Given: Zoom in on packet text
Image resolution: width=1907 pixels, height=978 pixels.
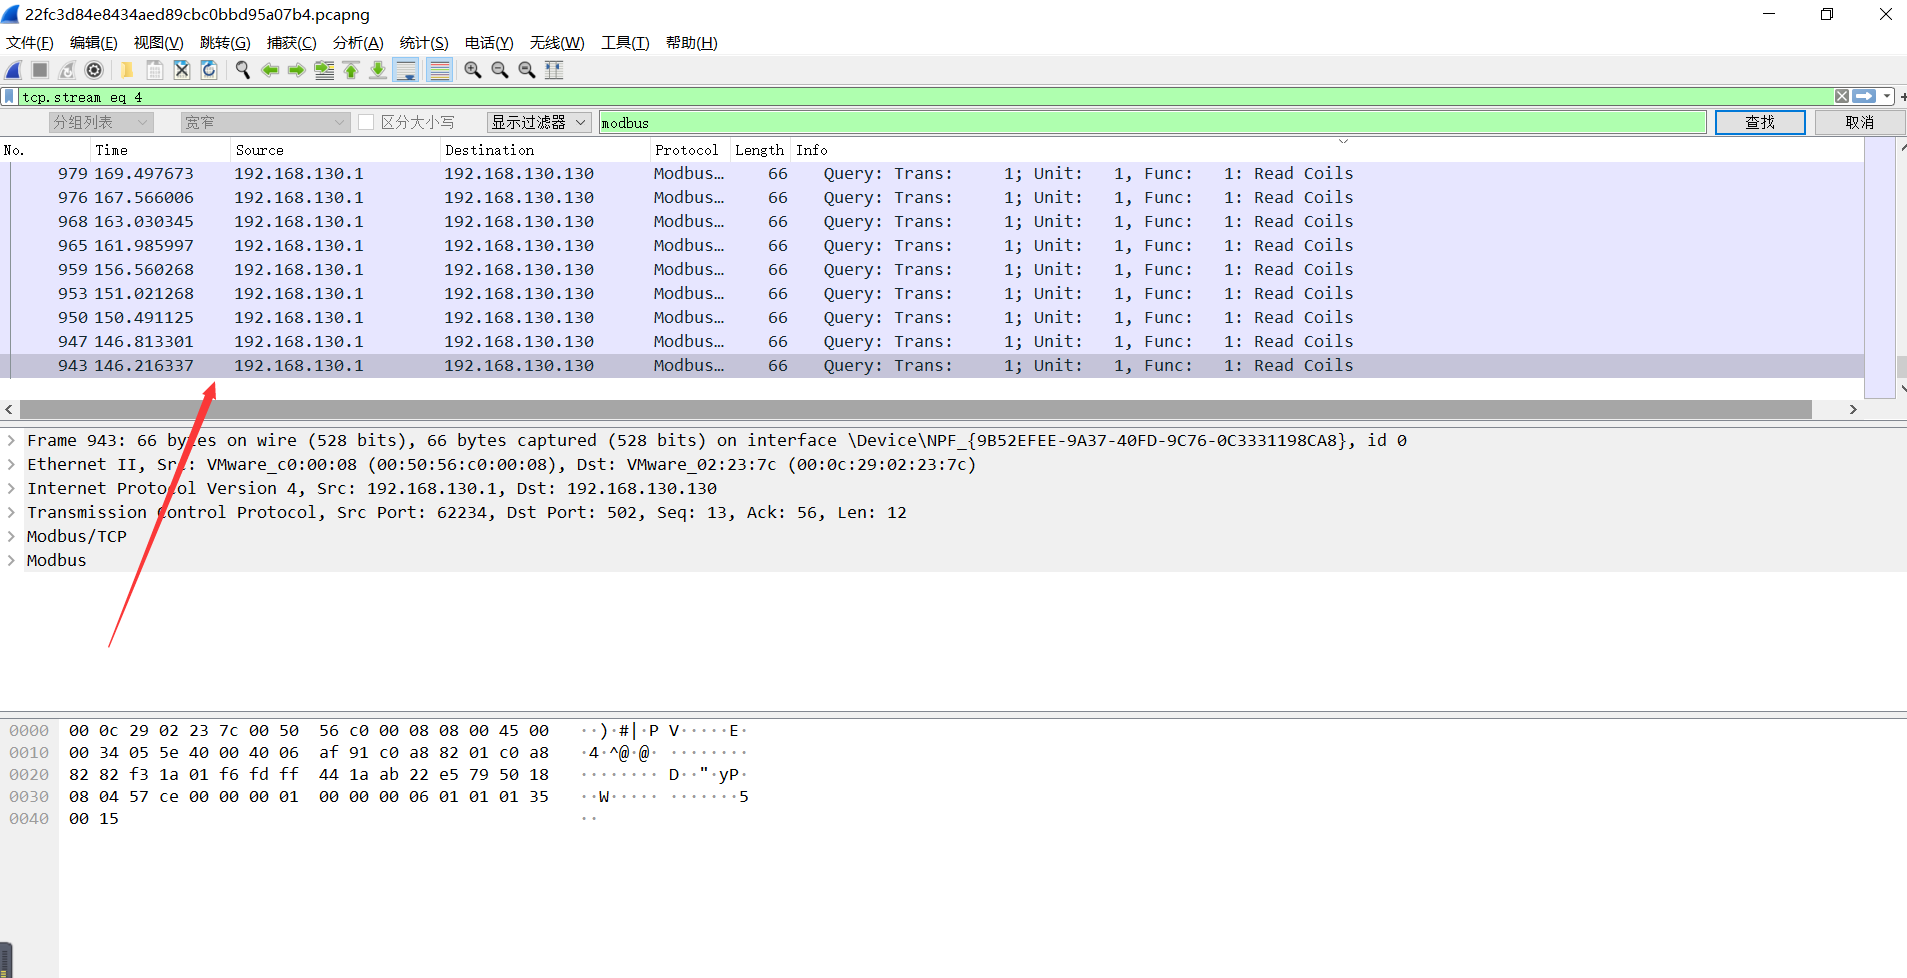Looking at the screenshot, I should pyautogui.click(x=473, y=70).
